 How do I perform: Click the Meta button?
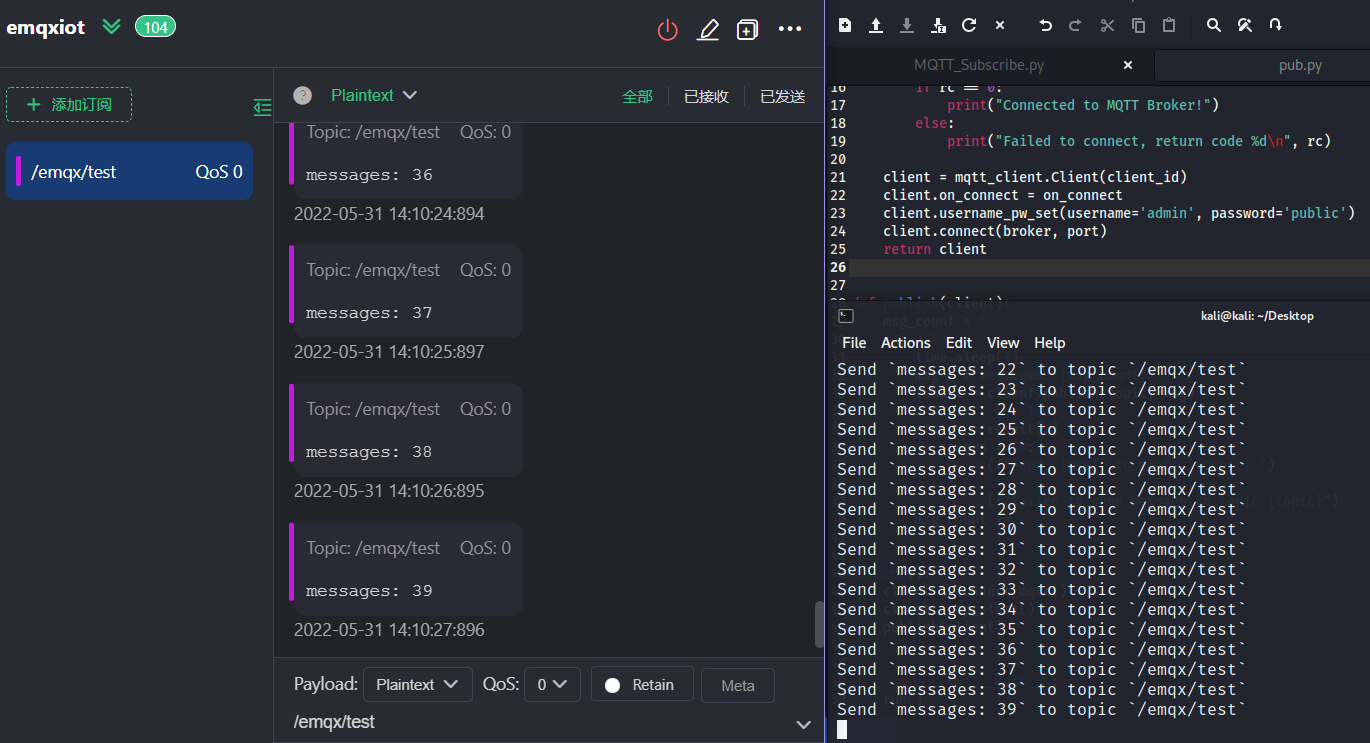tap(738, 685)
